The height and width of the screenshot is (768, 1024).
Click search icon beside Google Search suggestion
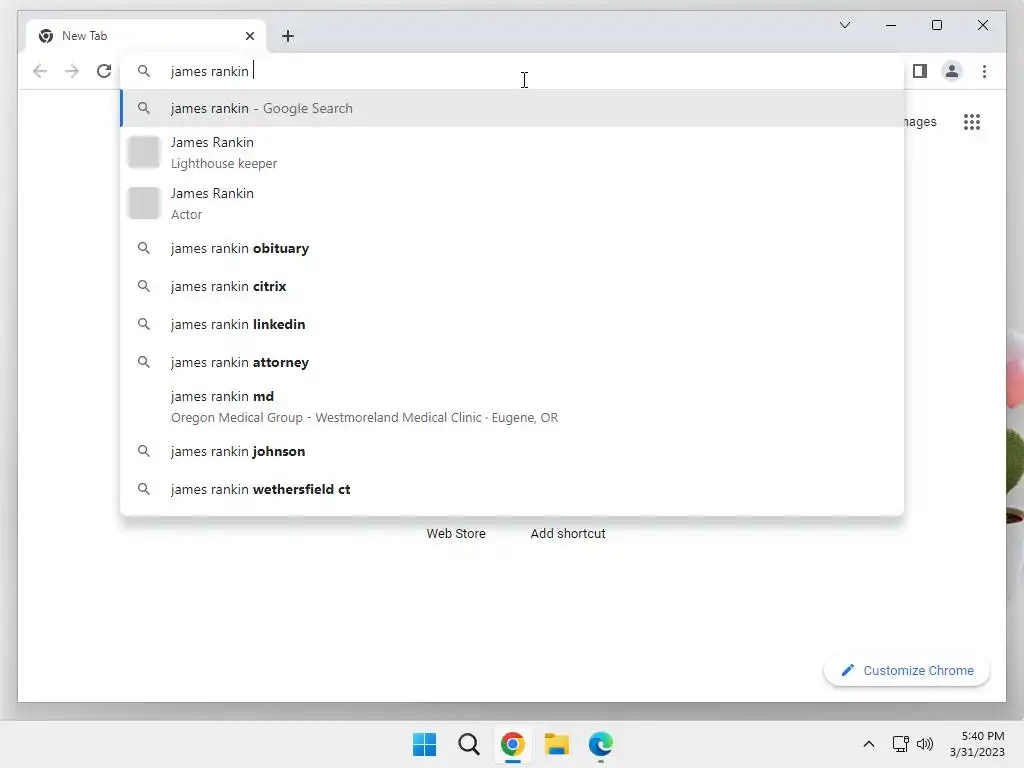tap(144, 108)
